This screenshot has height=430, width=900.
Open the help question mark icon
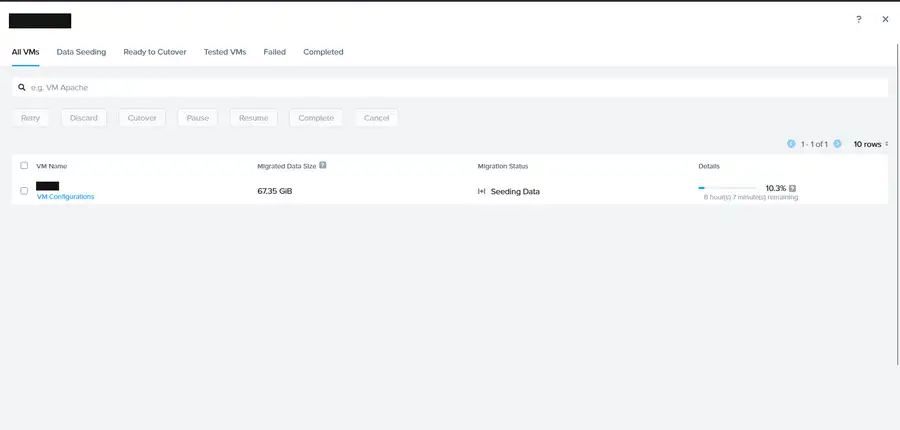(x=859, y=19)
